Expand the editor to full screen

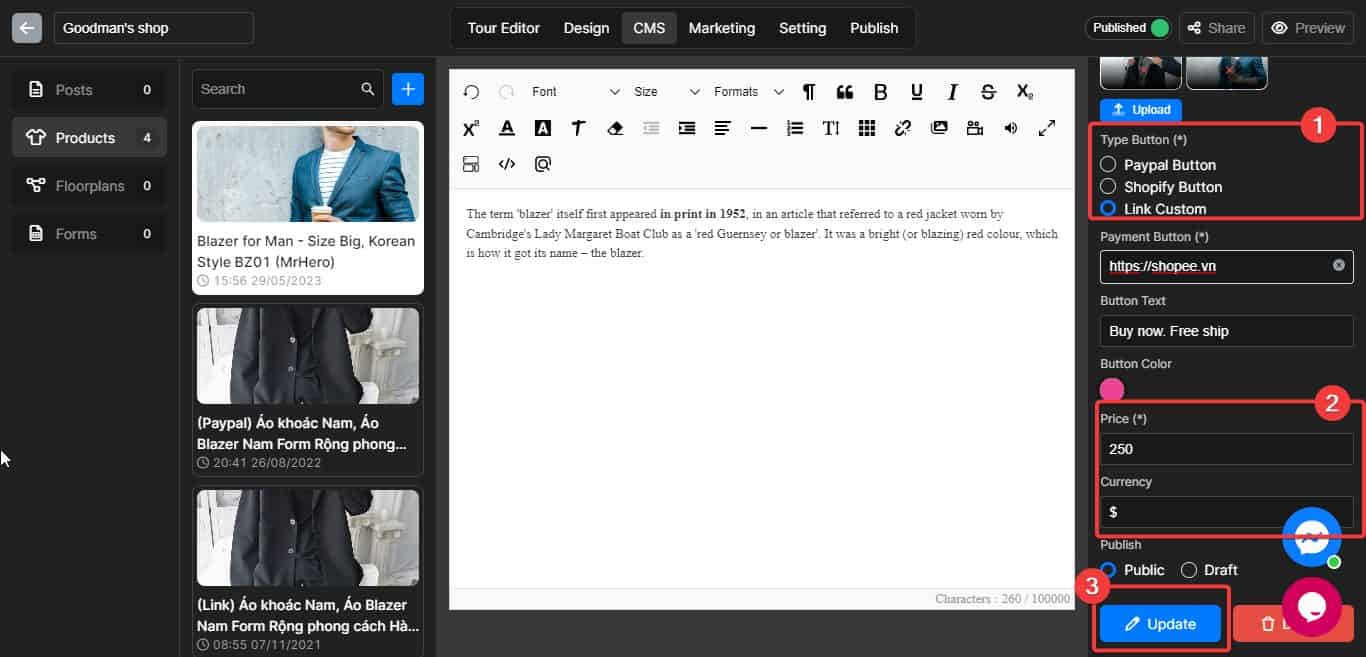point(1047,128)
